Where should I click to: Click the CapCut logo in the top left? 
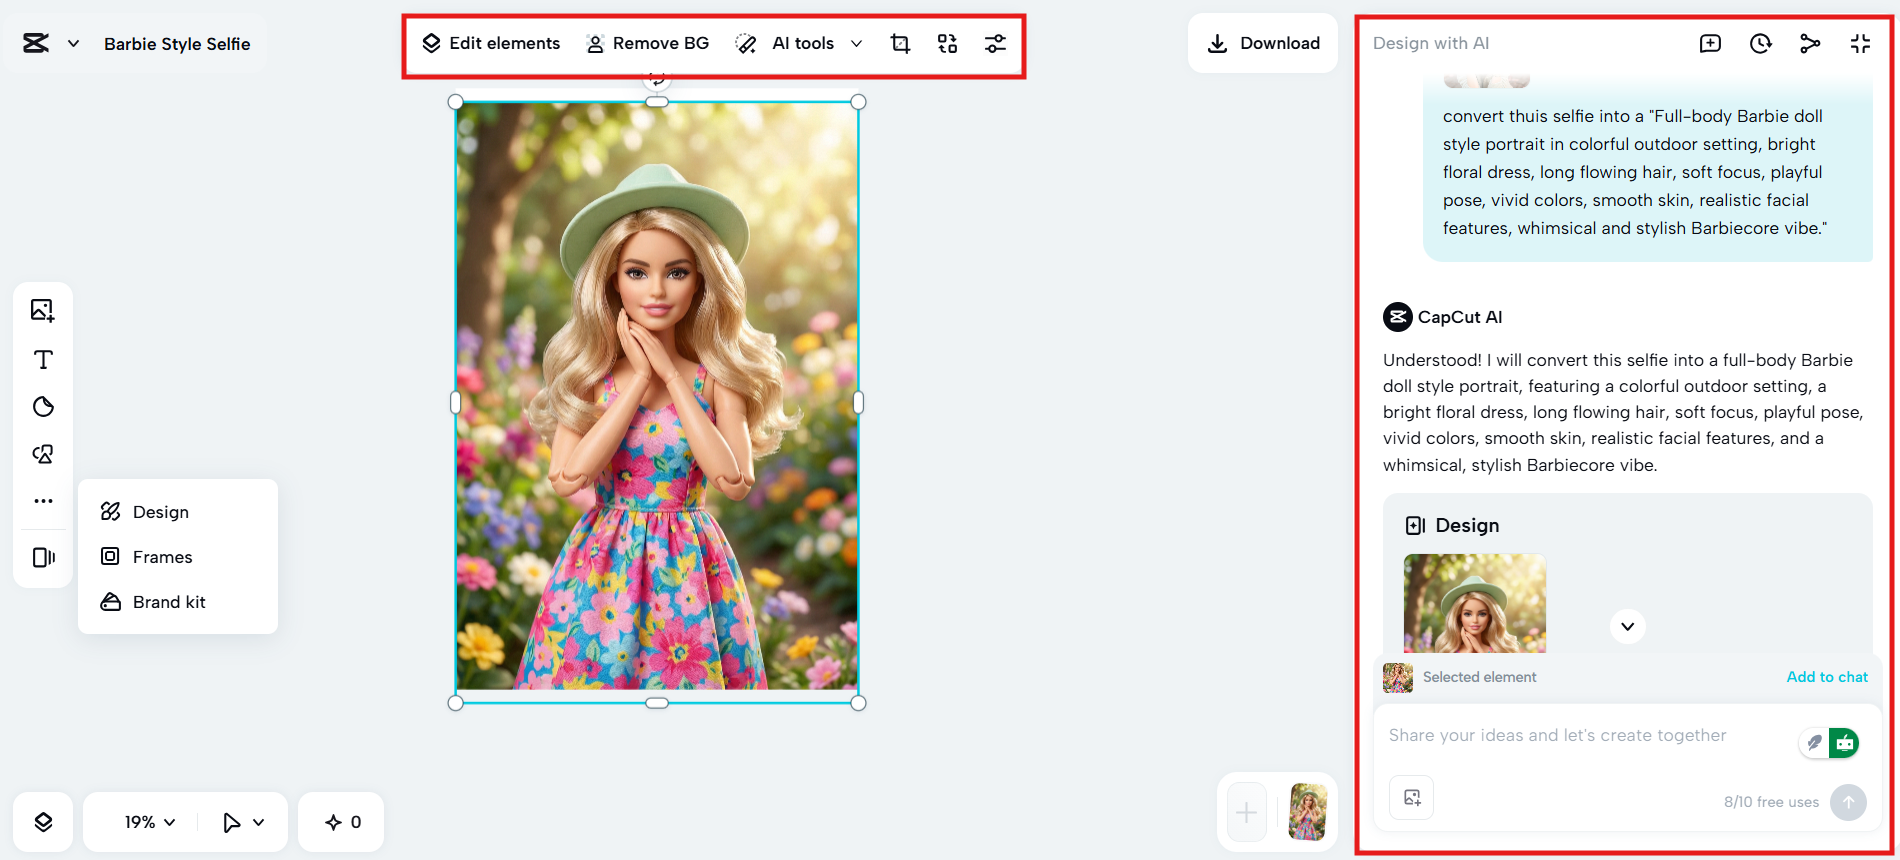click(36, 43)
